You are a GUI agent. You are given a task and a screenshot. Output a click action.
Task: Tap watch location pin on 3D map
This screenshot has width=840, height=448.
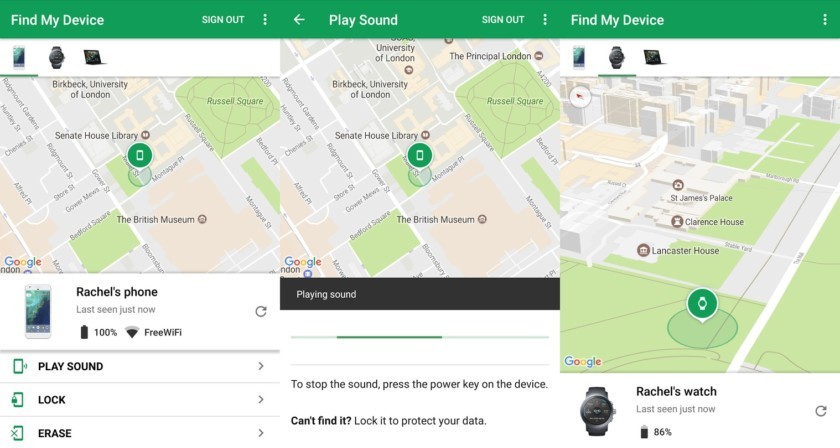pos(702,305)
